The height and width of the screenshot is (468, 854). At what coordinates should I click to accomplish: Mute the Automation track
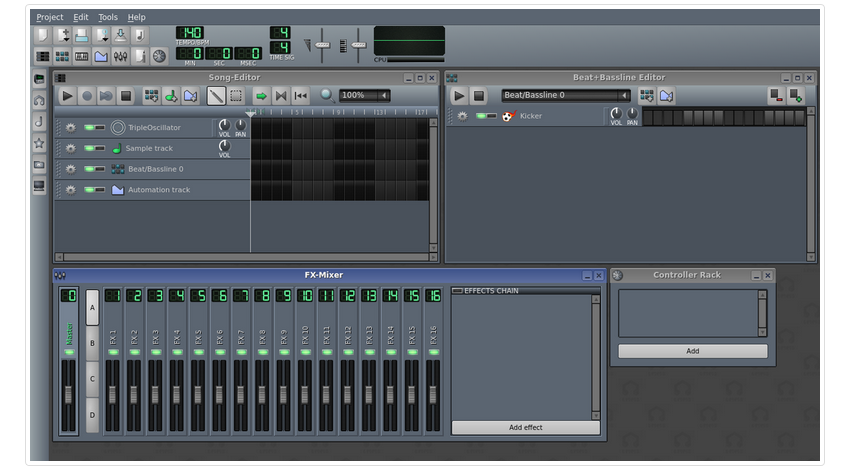[x=89, y=190]
